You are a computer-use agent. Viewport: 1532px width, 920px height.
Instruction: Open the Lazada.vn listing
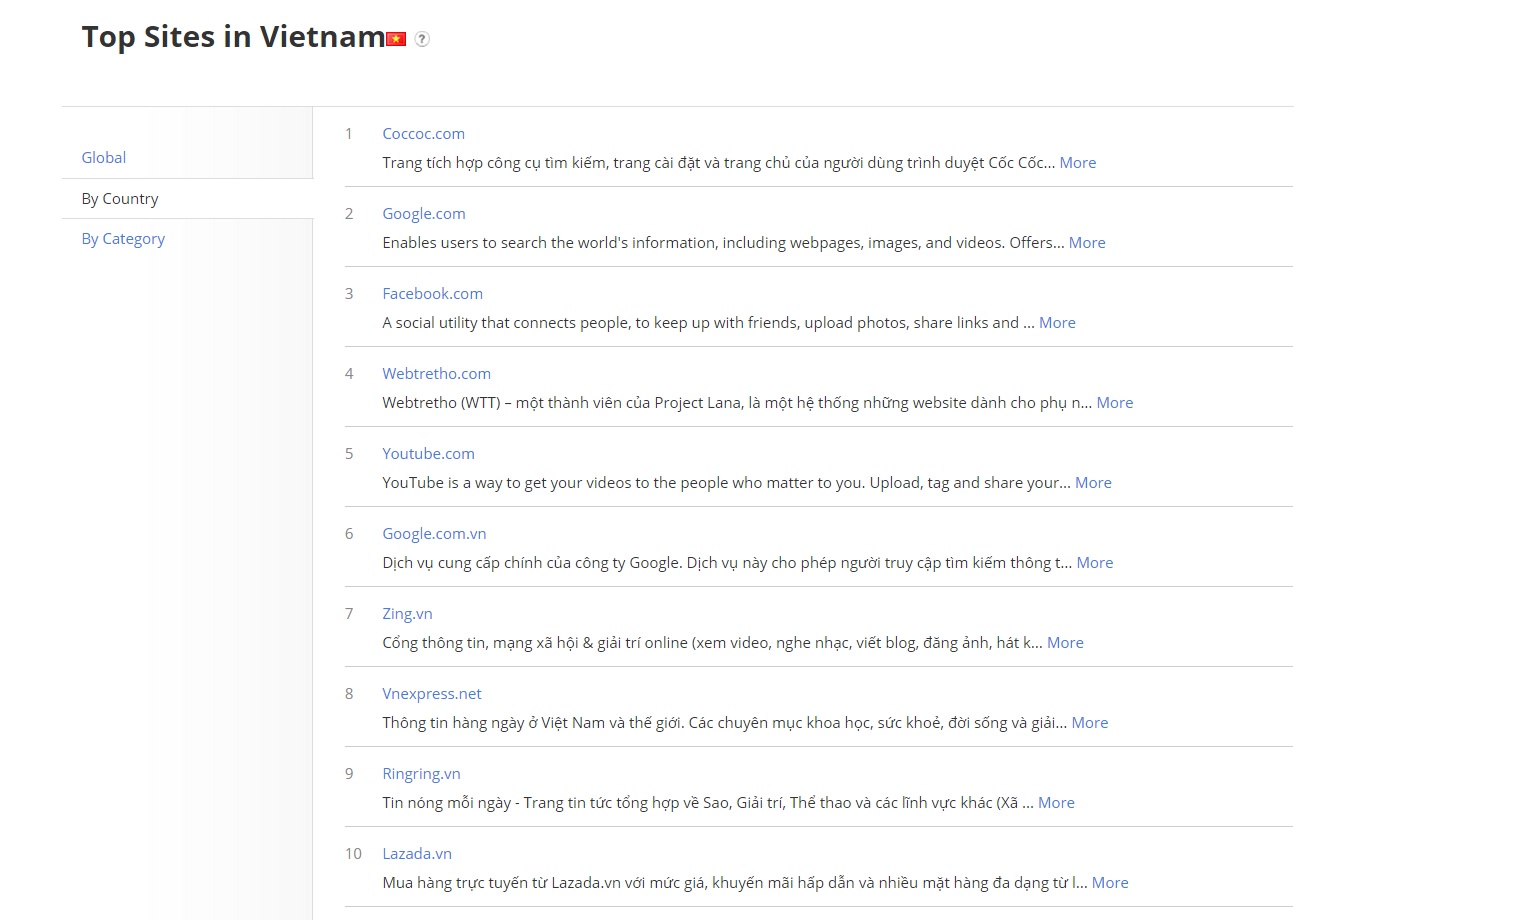(417, 854)
